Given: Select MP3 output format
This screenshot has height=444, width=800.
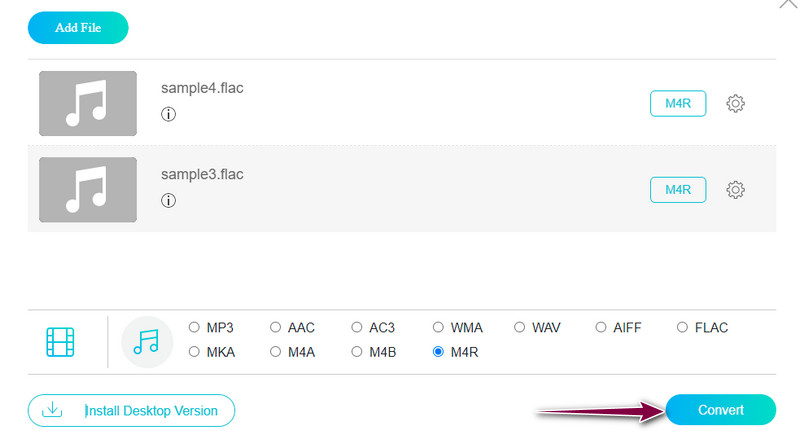Looking at the screenshot, I should tap(195, 327).
